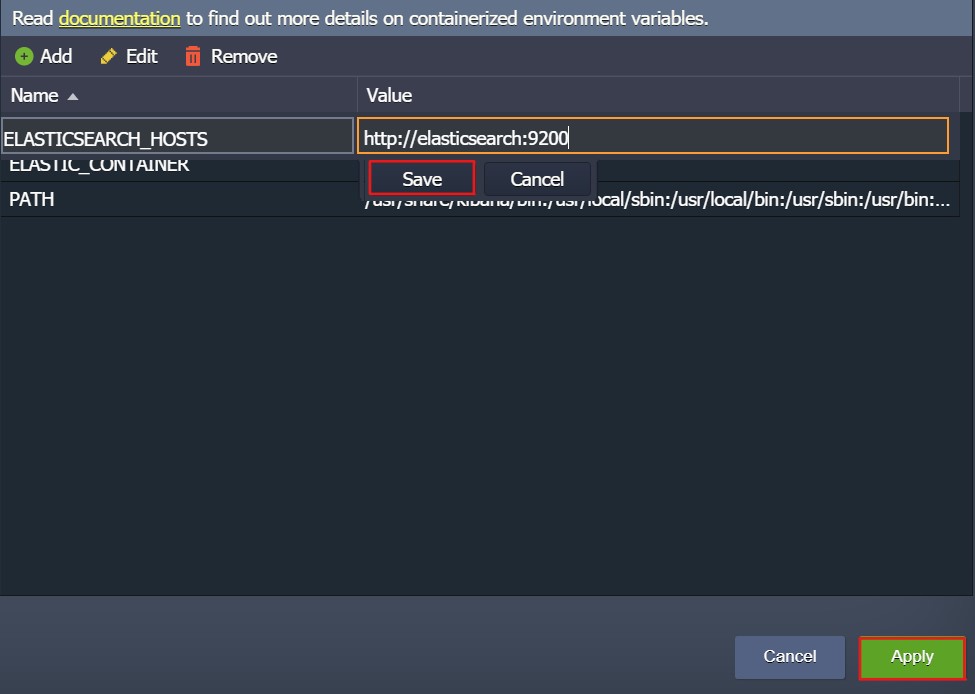Viewport: 975px width, 694px height.
Task: Cancel the variables dialog
Action: (x=790, y=657)
